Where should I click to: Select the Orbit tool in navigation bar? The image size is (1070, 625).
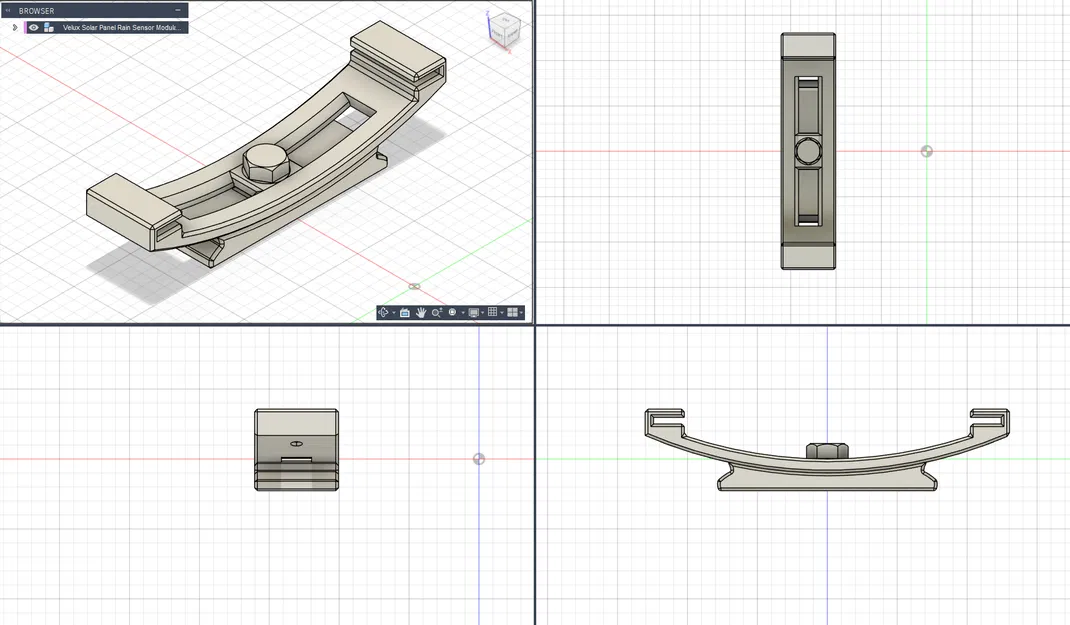coord(383,312)
